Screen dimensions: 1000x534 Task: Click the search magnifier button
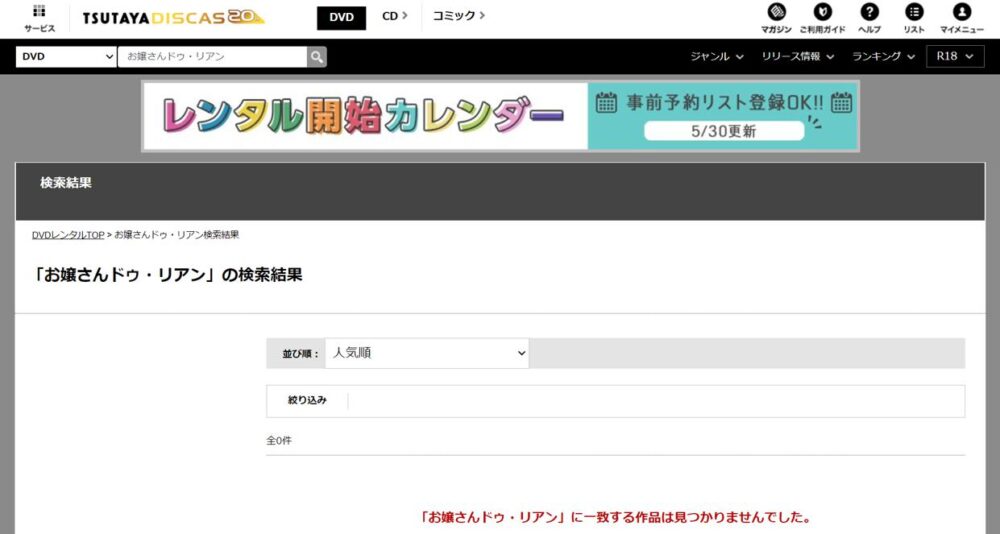pyautogui.click(x=317, y=57)
